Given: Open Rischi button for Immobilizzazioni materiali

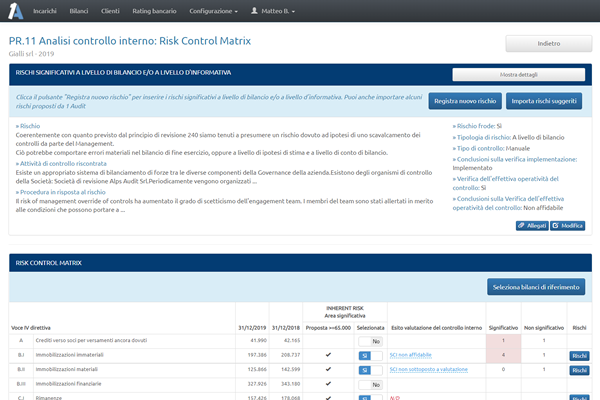Looking at the screenshot, I should (579, 371).
